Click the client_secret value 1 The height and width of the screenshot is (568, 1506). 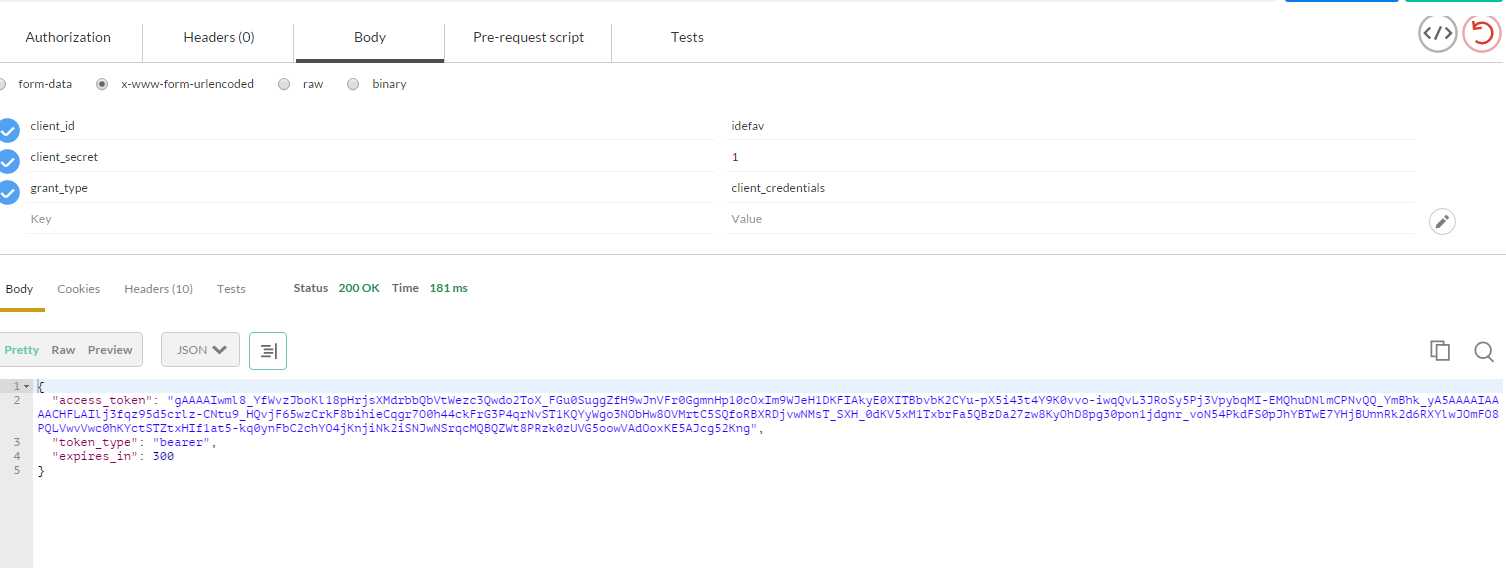click(1071, 157)
